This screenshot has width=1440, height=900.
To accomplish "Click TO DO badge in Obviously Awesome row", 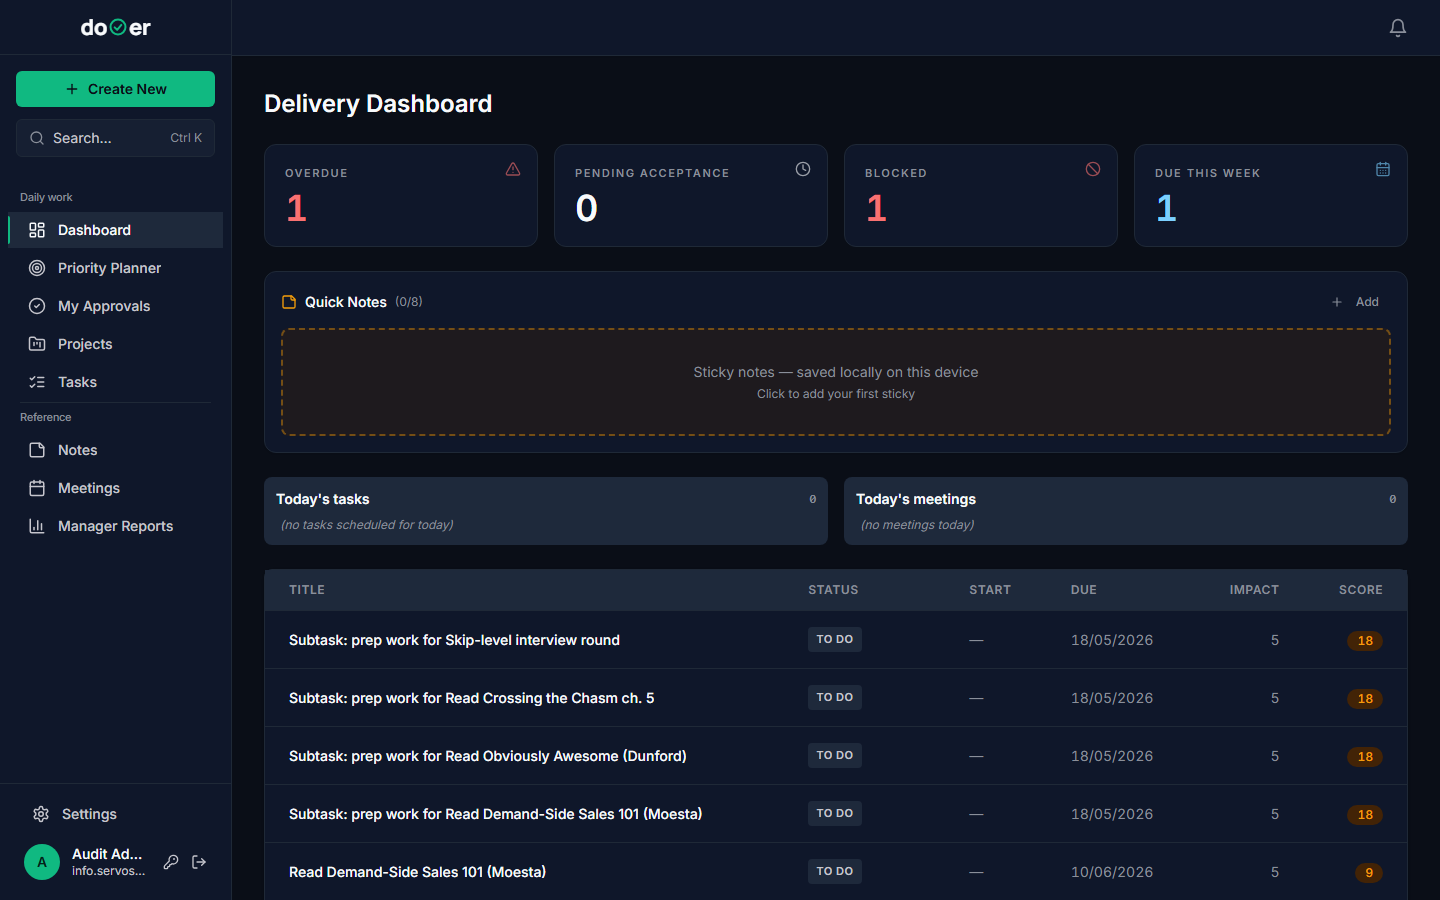I will point(835,755).
